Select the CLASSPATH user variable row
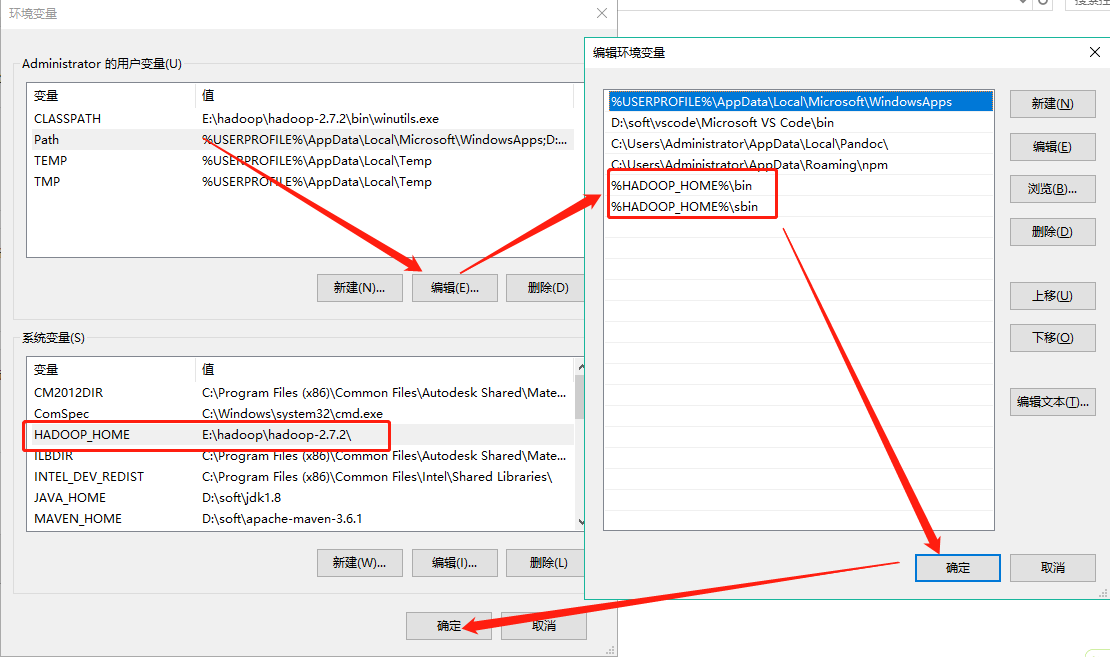Image resolution: width=1110 pixels, height=657 pixels. coord(300,119)
